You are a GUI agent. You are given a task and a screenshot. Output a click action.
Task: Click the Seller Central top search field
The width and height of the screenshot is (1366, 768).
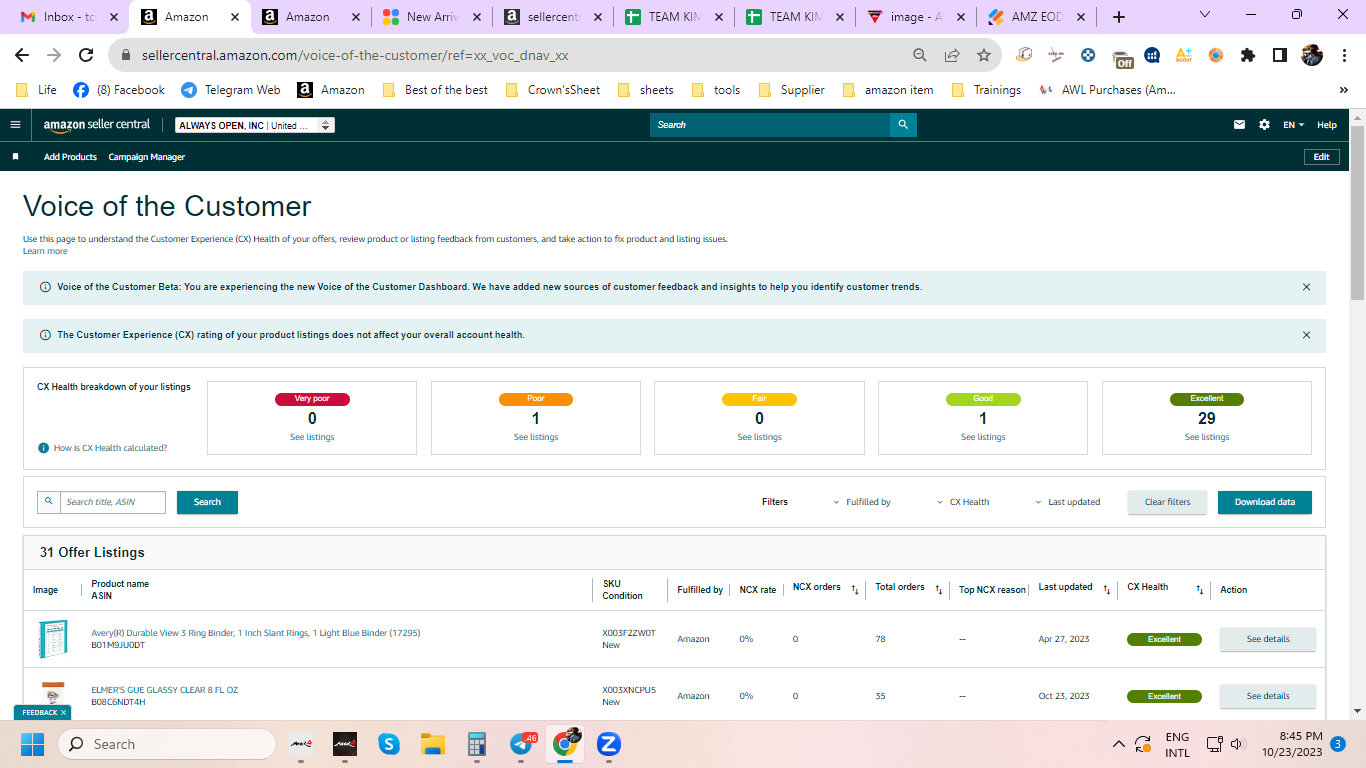[x=770, y=125]
